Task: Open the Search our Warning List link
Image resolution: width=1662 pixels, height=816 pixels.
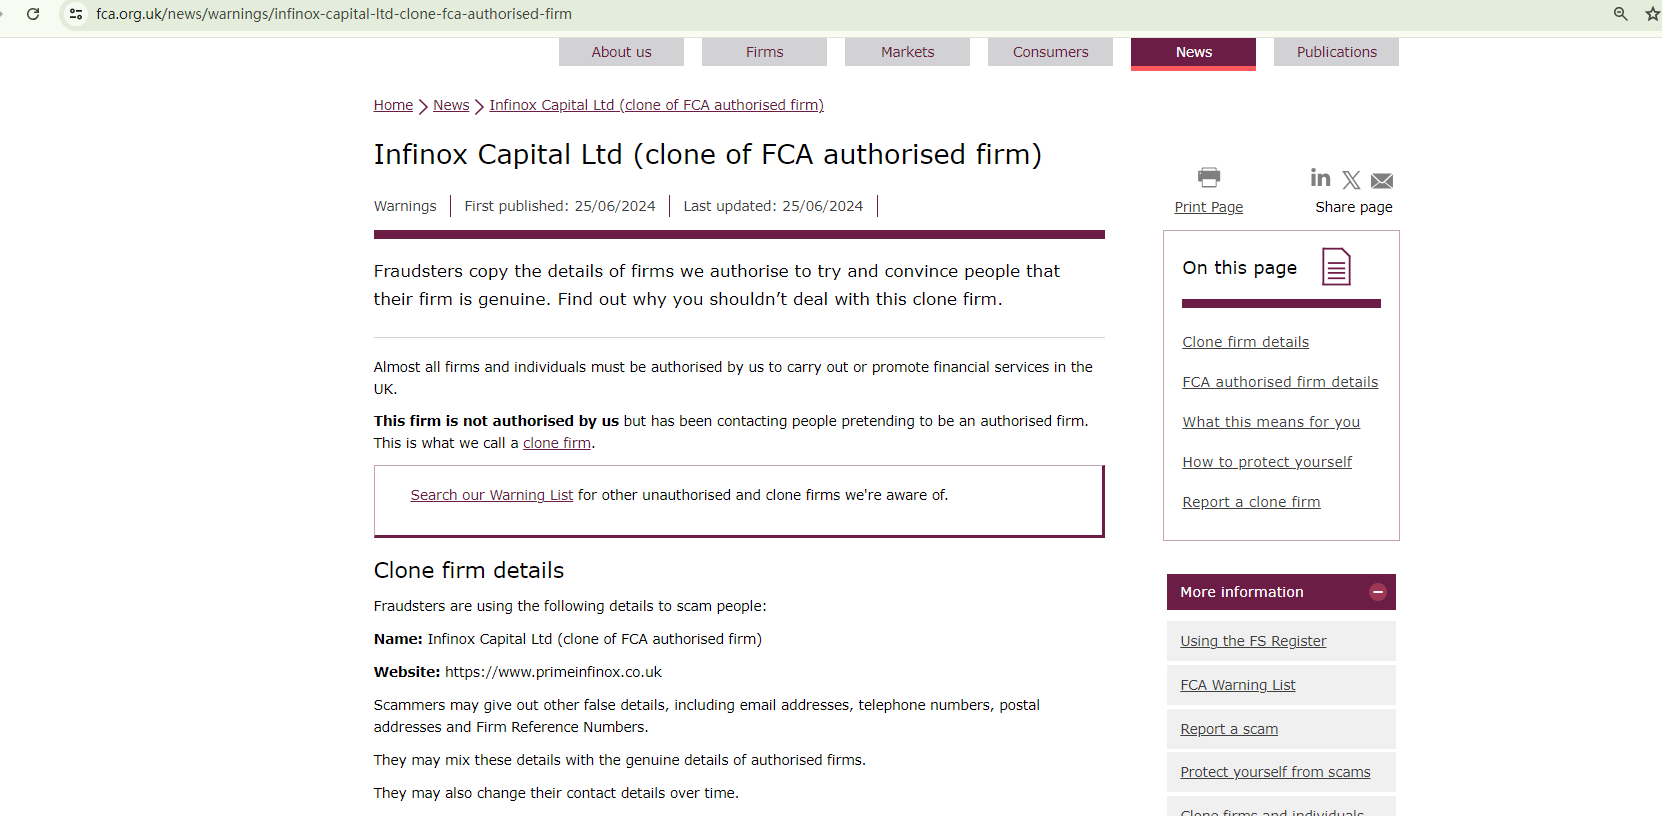Action: tap(491, 495)
